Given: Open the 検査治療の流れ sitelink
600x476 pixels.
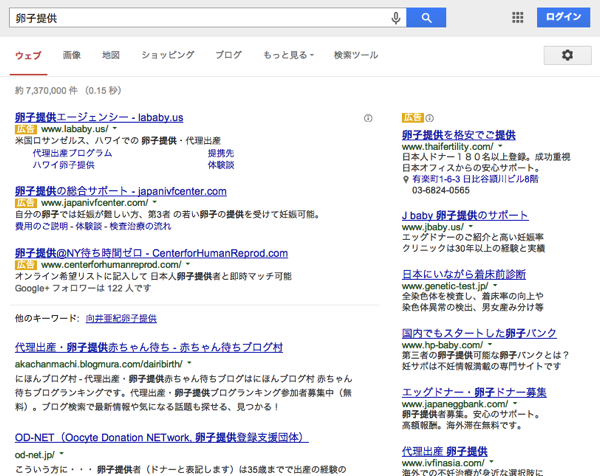Looking at the screenshot, I should (x=140, y=226).
